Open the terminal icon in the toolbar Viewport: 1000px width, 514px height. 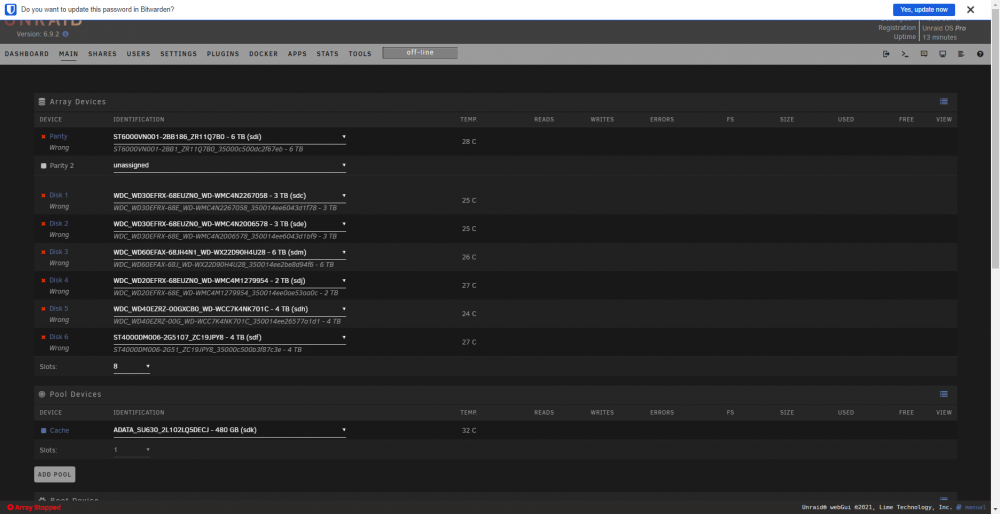pyautogui.click(x=904, y=54)
